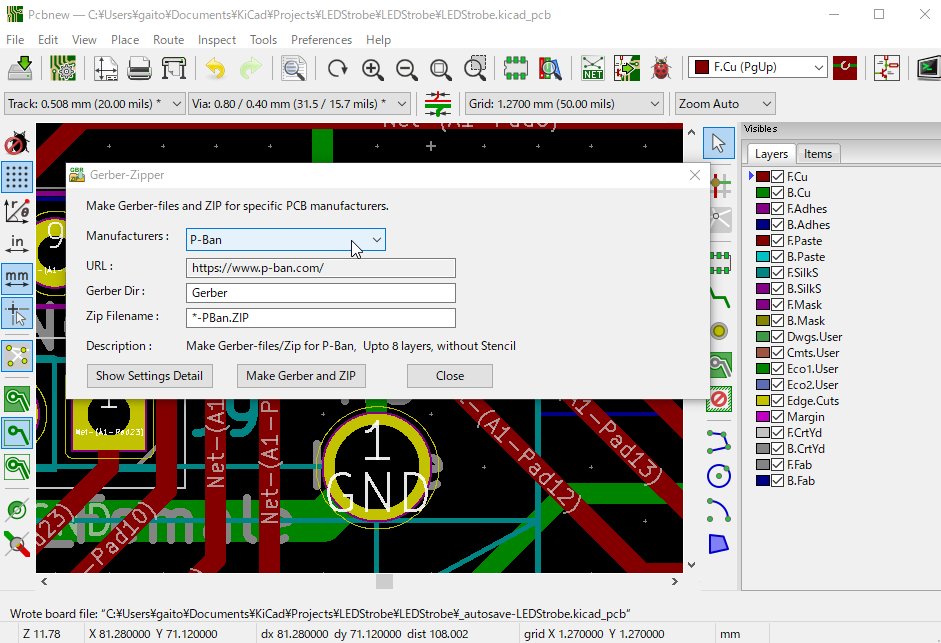
Task: Open Board Setup icon
Action: click(x=63, y=68)
